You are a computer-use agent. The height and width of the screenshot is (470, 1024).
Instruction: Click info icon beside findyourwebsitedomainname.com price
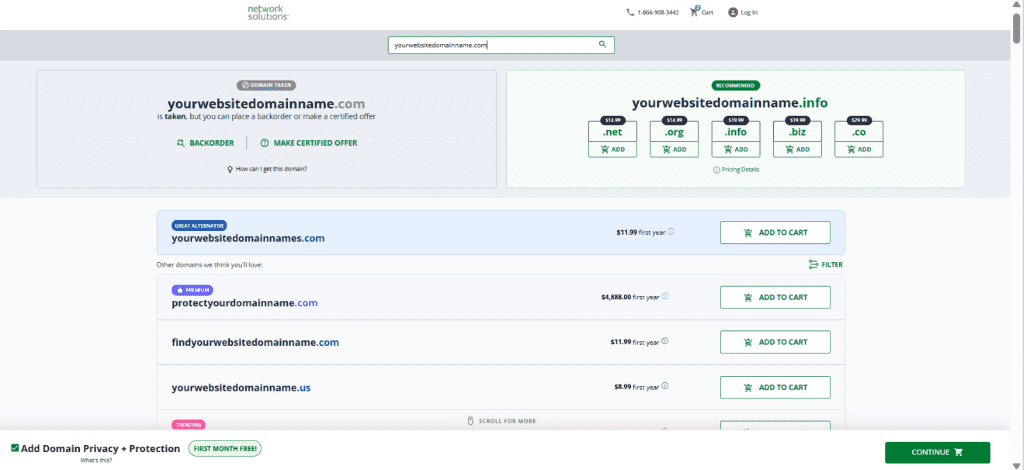[665, 341]
